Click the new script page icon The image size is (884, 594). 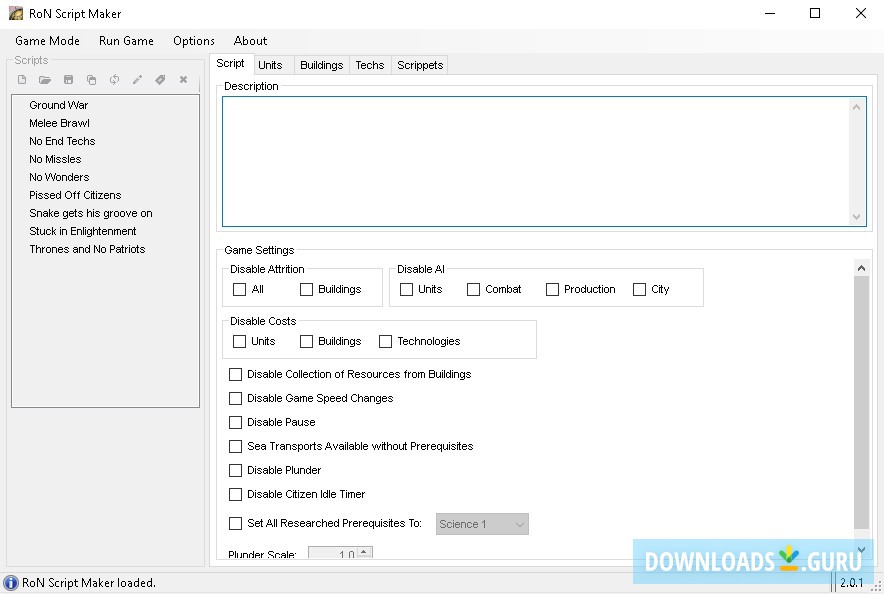click(22, 80)
